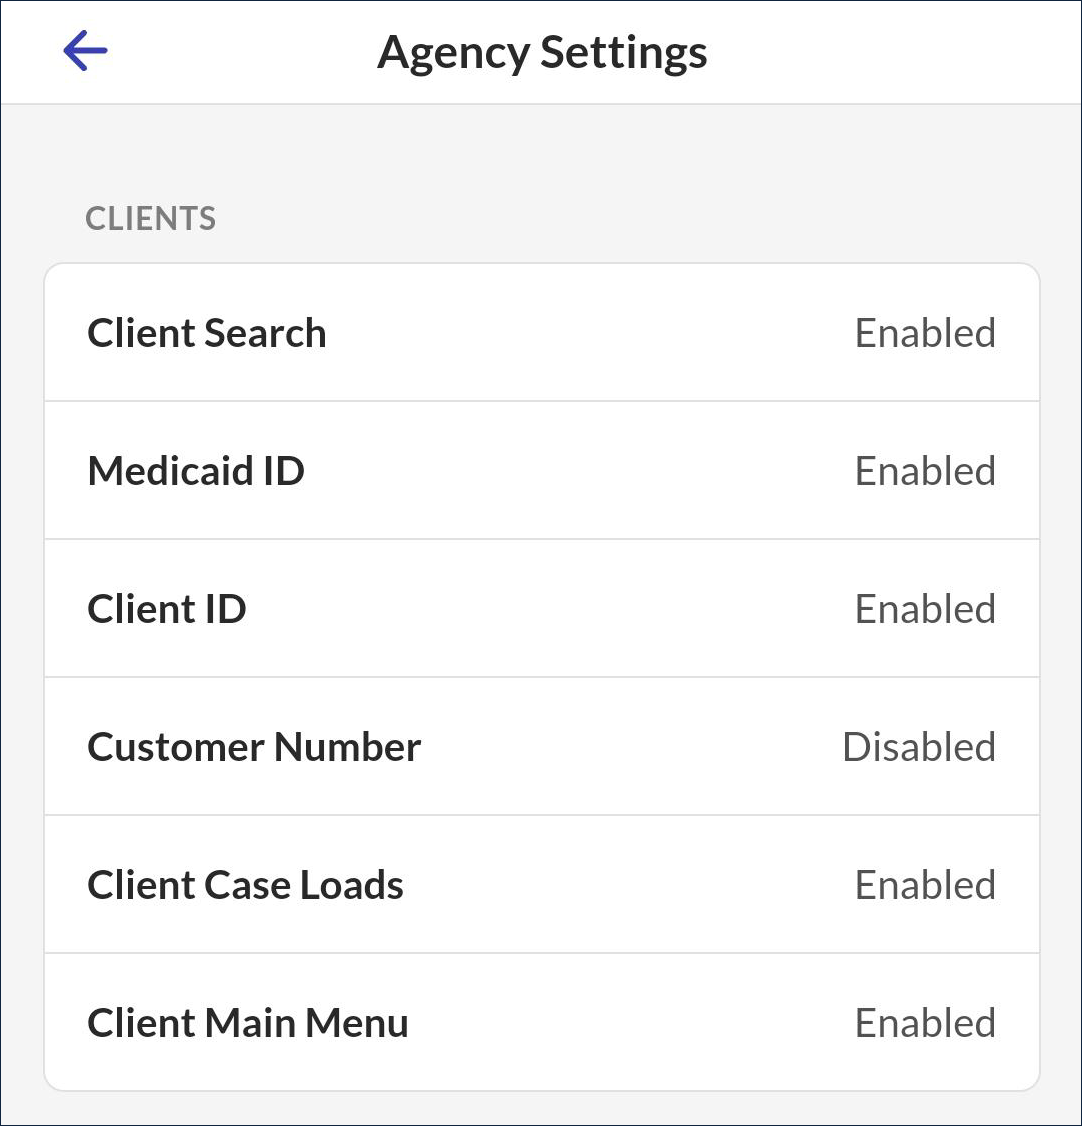The width and height of the screenshot is (1082, 1126).
Task: Click the 'Client Search' label text
Action: pyautogui.click(x=207, y=333)
